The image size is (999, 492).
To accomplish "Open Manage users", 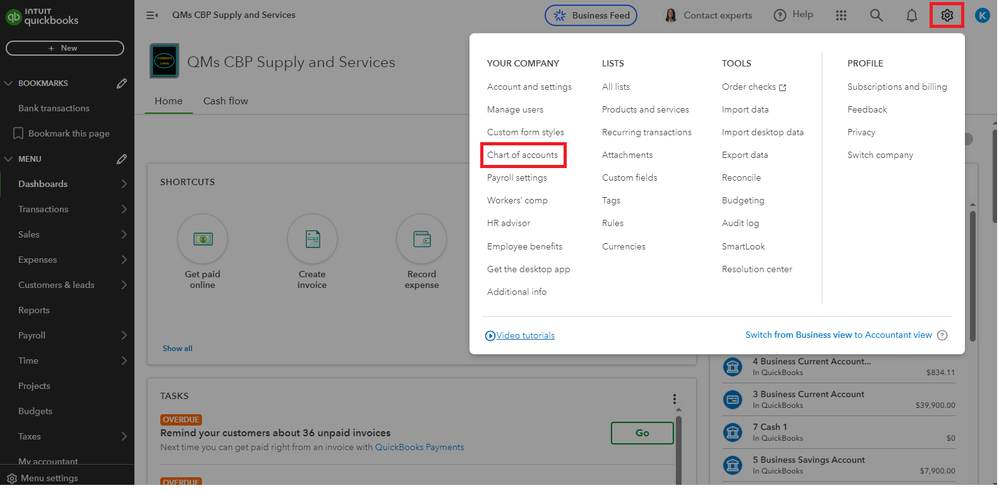I will coord(515,110).
